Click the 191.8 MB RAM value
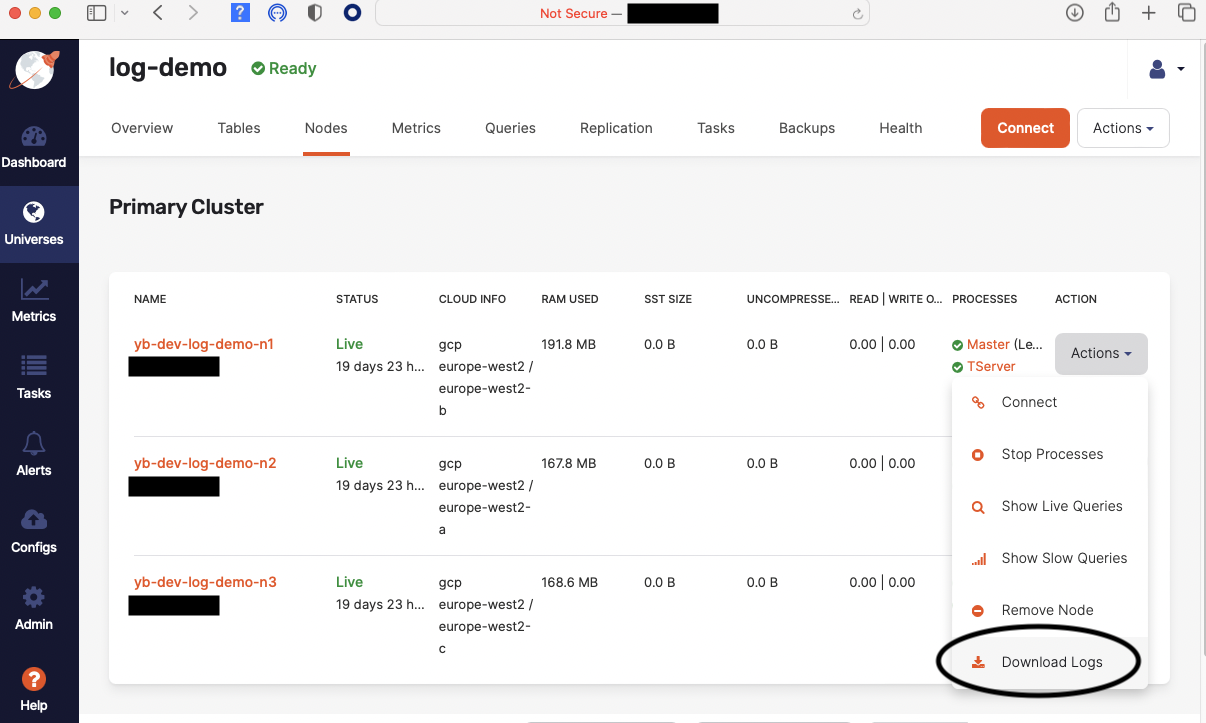 (x=568, y=344)
